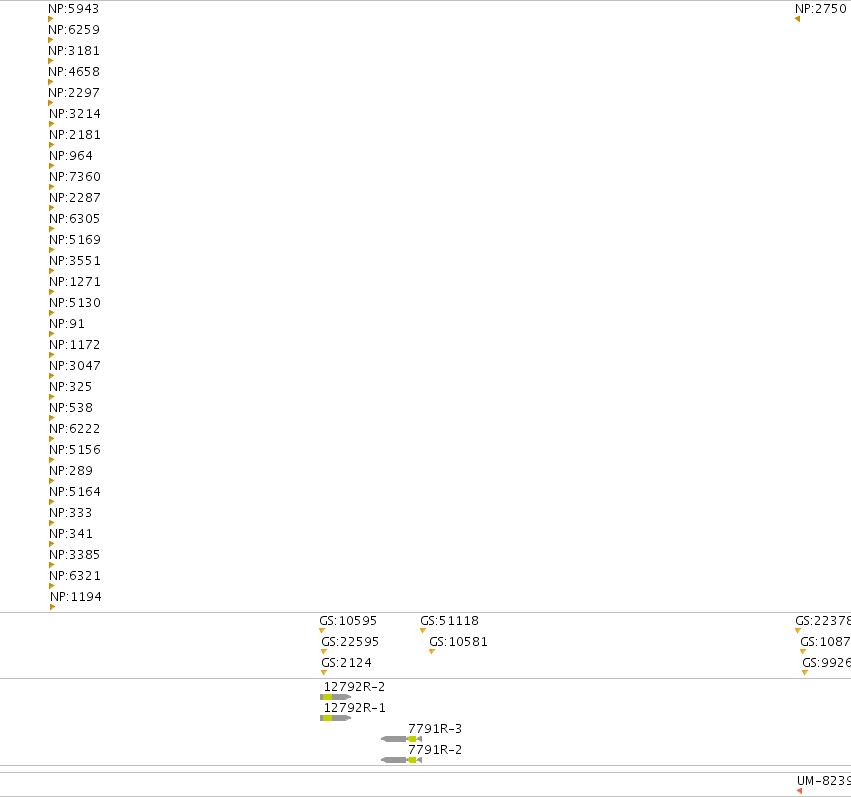Image resolution: width=851 pixels, height=797 pixels.
Task: Select the NP:4658 feature label
Action: pos(74,72)
